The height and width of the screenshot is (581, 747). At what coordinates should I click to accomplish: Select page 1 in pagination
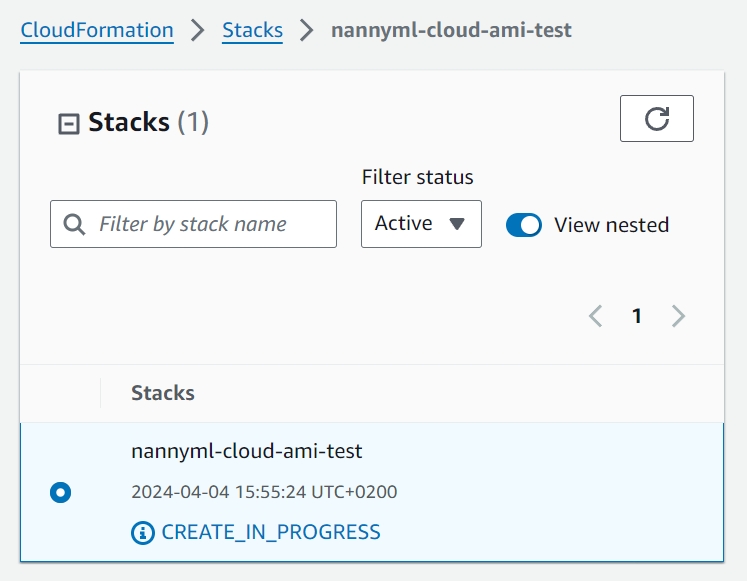click(637, 317)
